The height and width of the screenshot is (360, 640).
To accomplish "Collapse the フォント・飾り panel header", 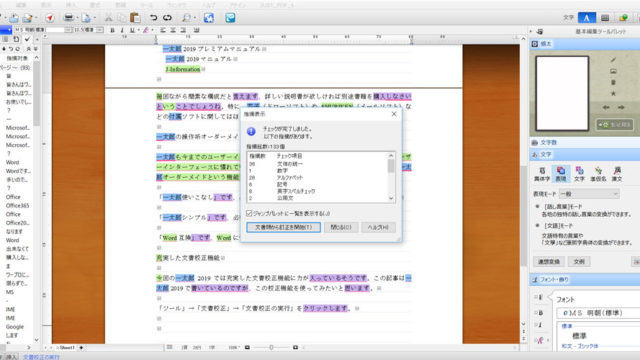I will coord(584,280).
